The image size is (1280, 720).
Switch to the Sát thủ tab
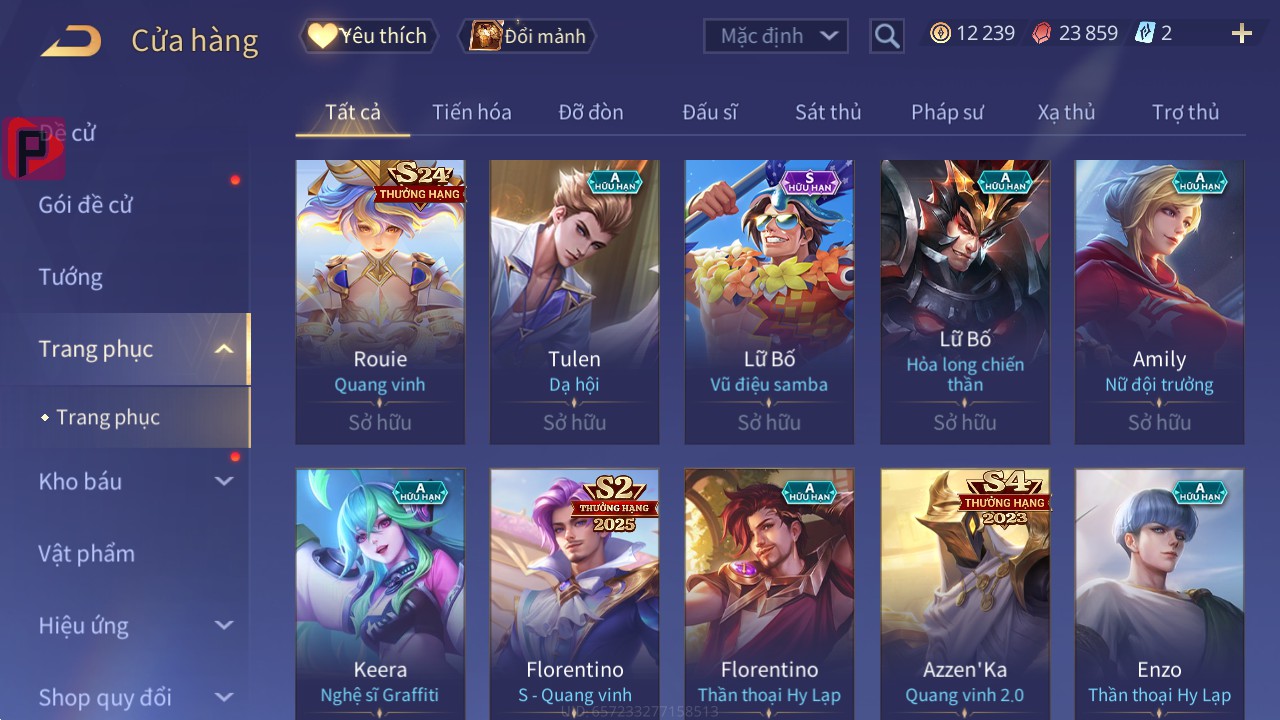point(828,112)
